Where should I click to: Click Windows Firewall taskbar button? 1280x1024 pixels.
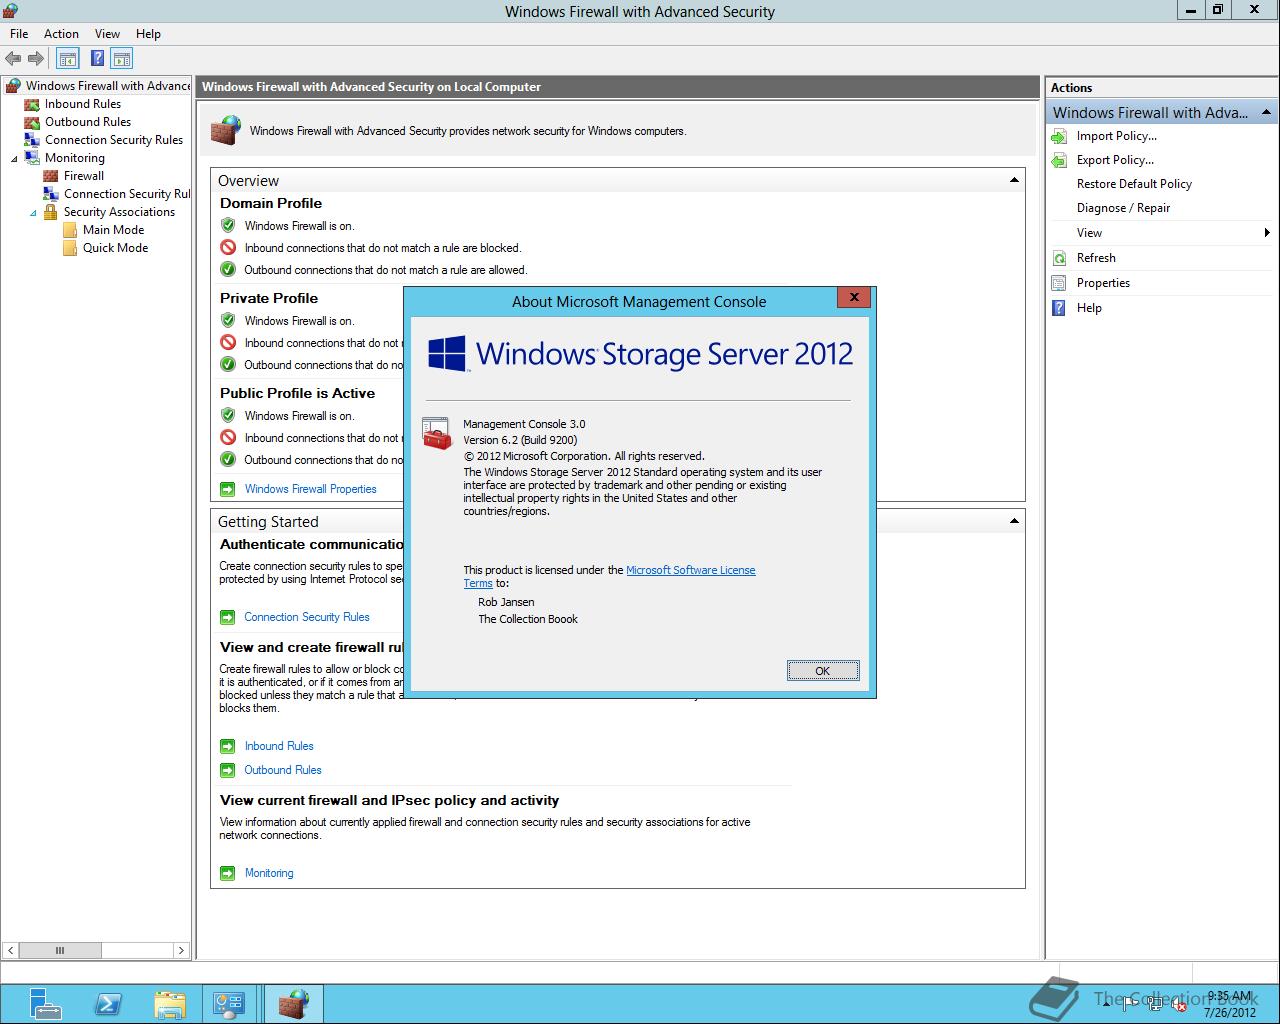pos(293,1004)
